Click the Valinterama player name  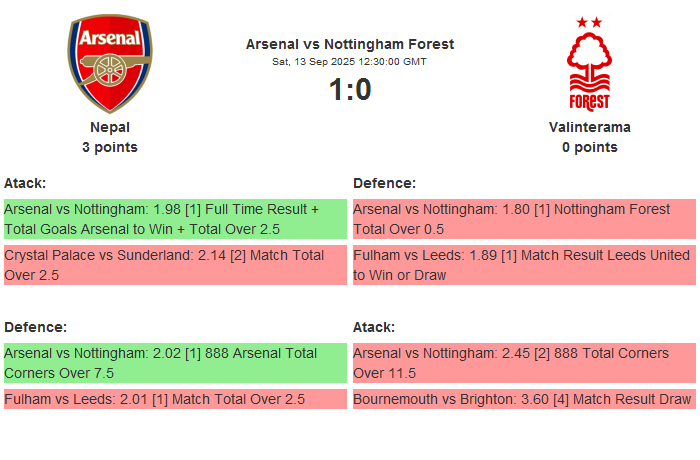(589, 127)
